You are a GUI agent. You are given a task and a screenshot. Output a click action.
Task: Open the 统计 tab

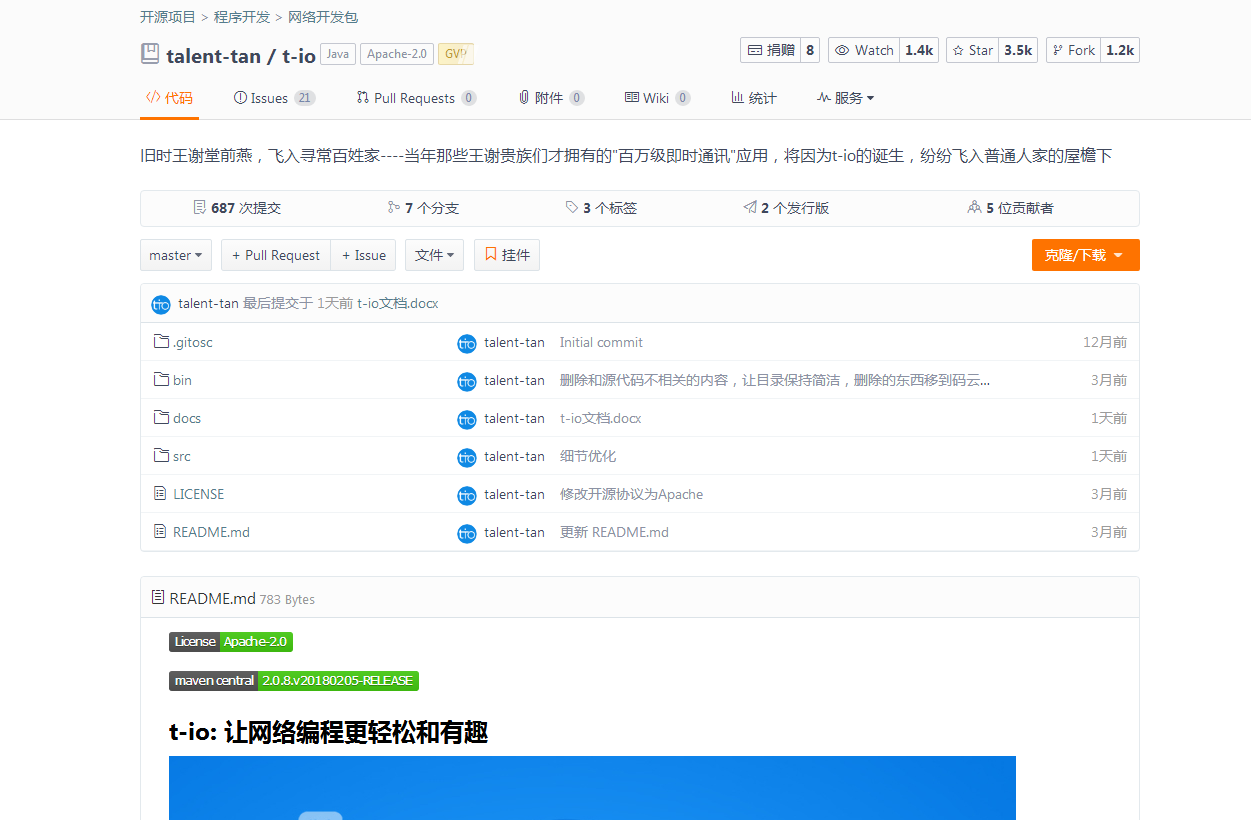[x=754, y=98]
